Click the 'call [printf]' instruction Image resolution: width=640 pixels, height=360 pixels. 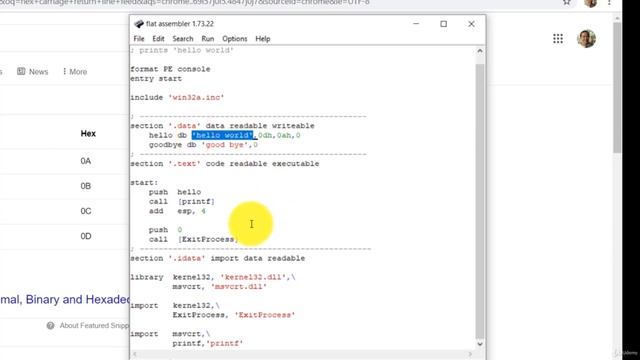182,202
